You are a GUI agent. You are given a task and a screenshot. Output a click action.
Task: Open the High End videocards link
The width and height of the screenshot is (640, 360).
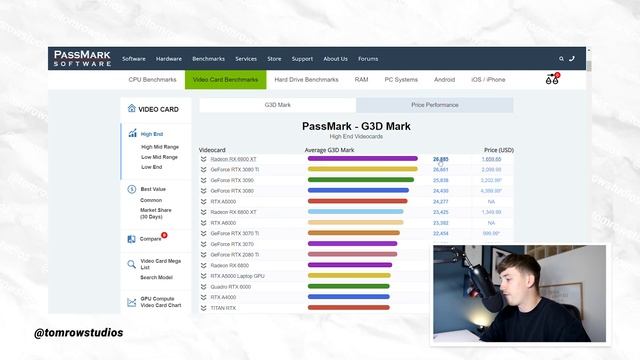tap(151, 134)
